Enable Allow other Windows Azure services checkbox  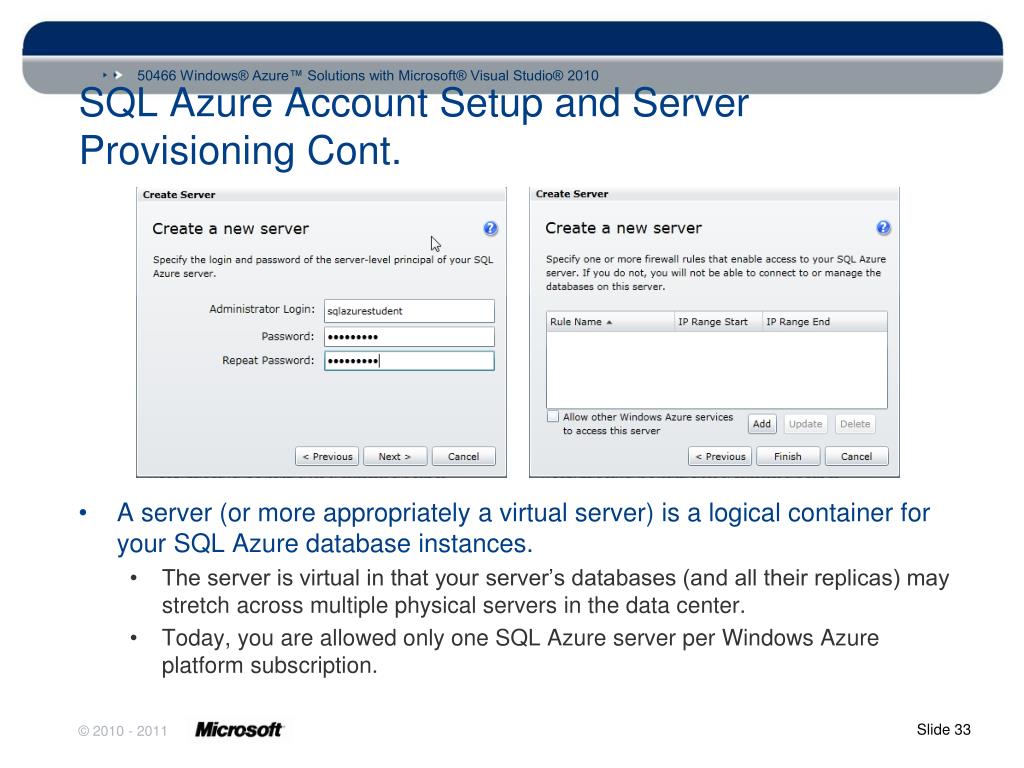(553, 417)
